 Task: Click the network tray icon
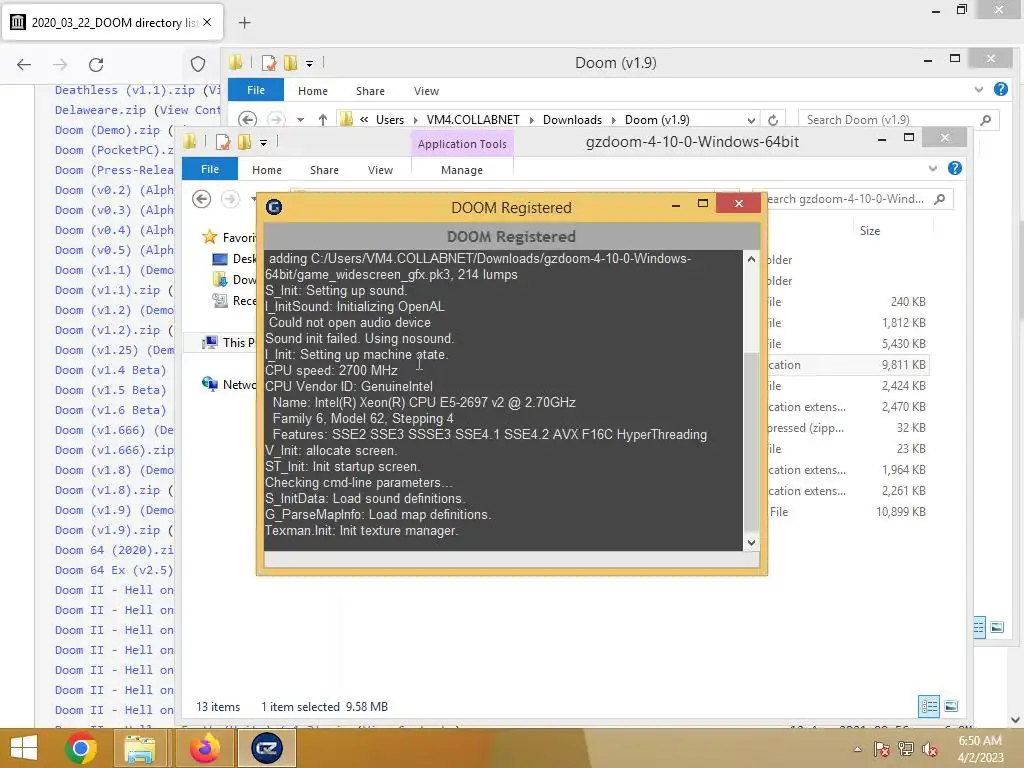coord(906,749)
